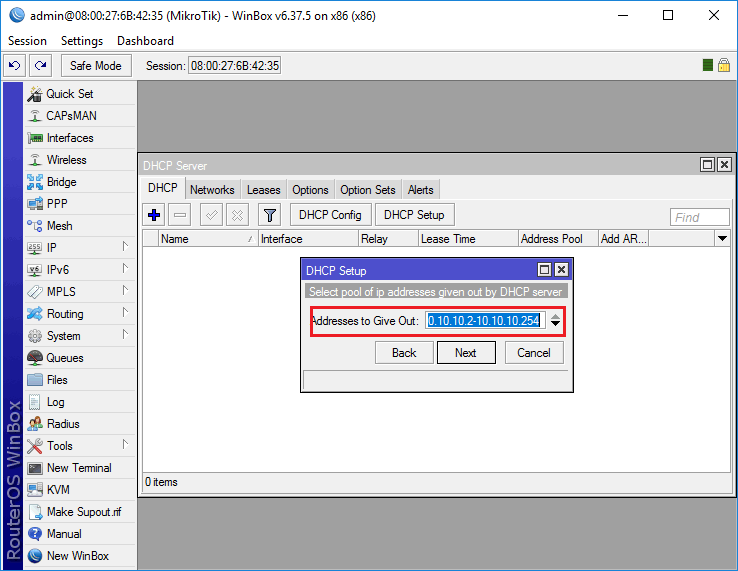Close the DHCP Setup dialog
738x571 pixels.
point(561,270)
